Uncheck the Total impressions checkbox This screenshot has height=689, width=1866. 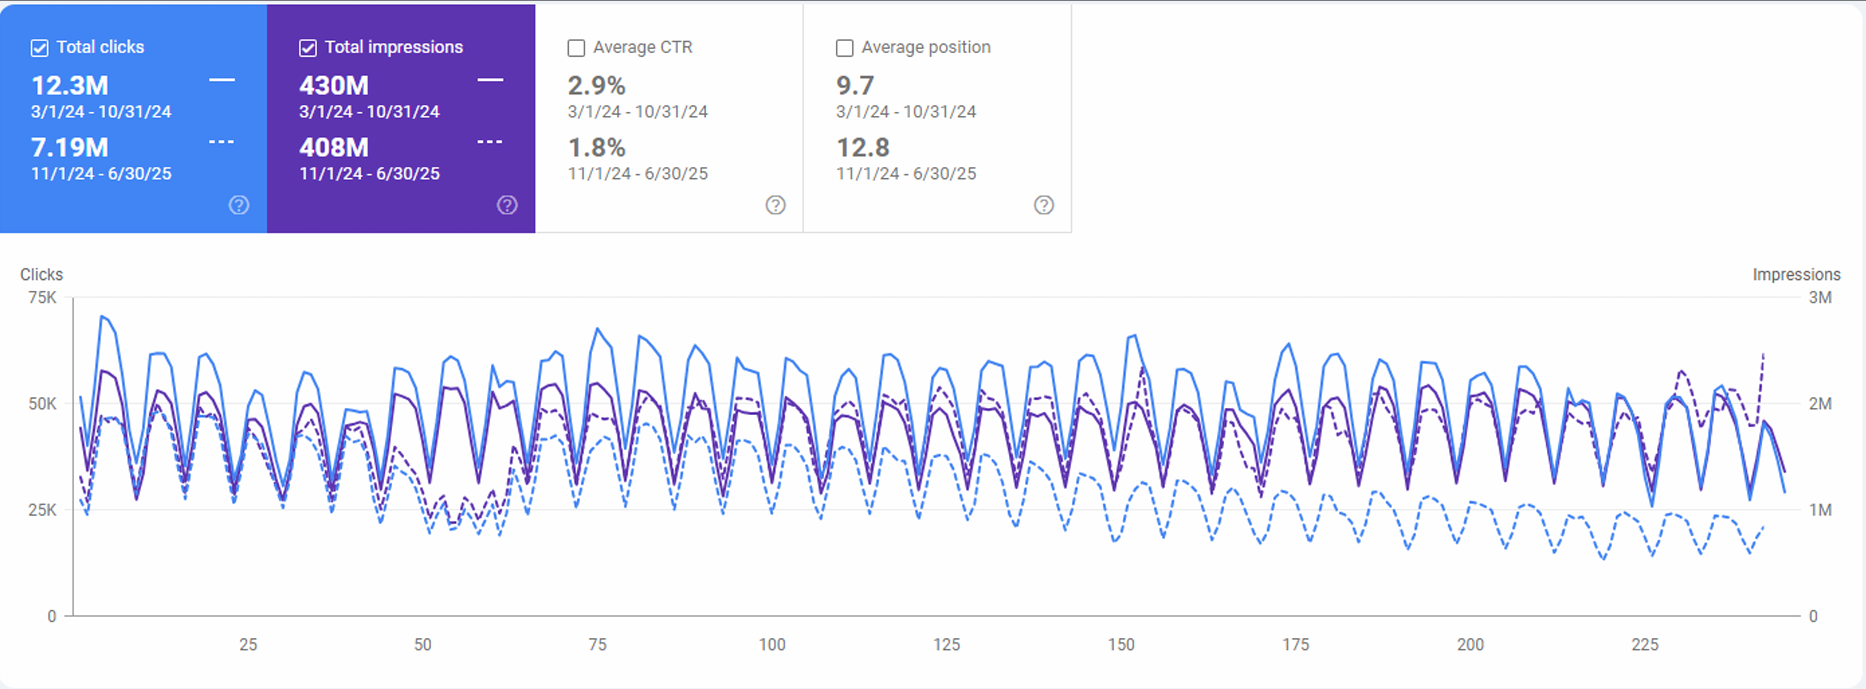point(308,48)
